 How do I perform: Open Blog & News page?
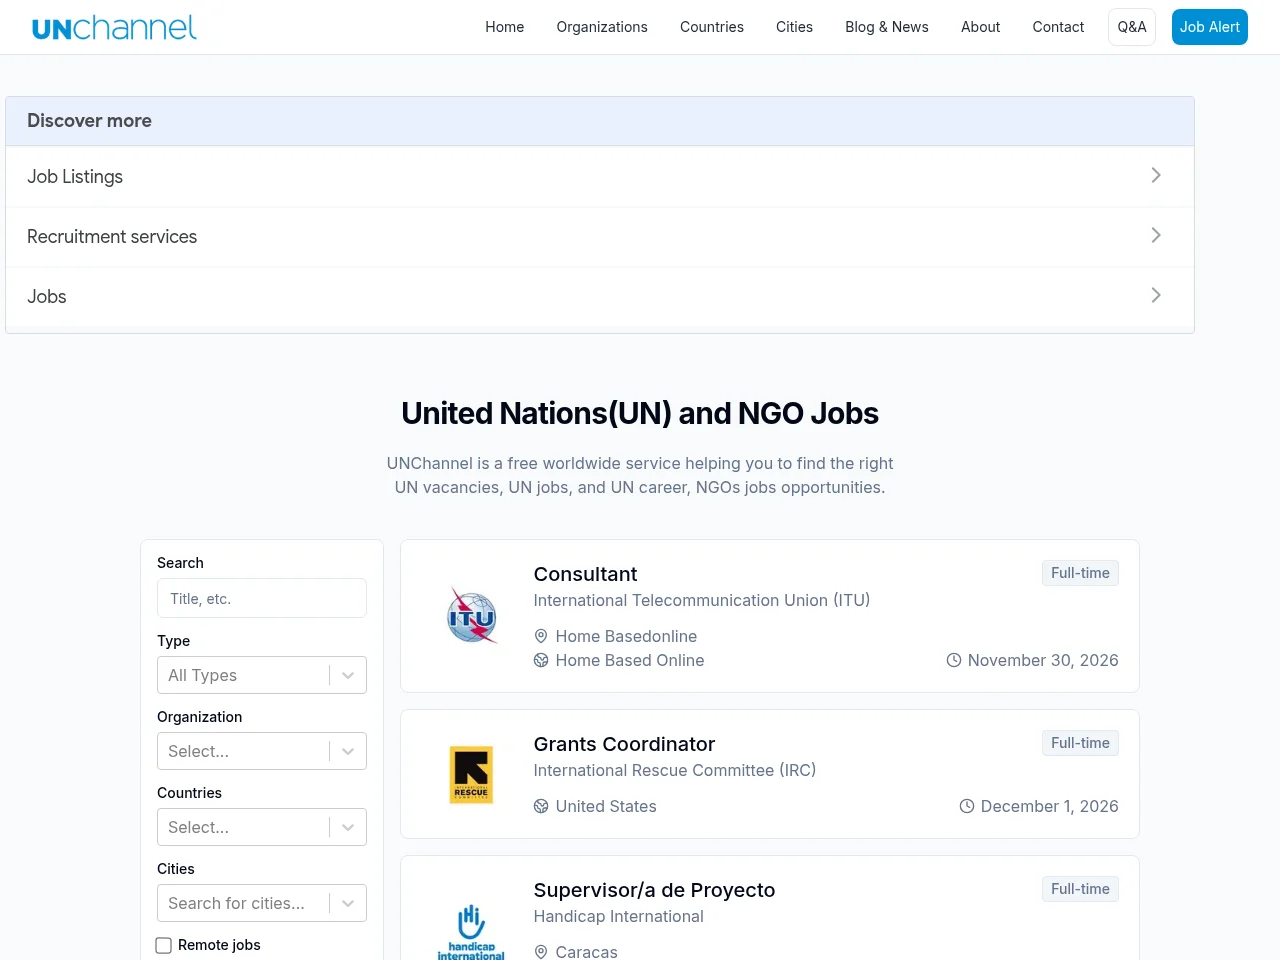[887, 27]
